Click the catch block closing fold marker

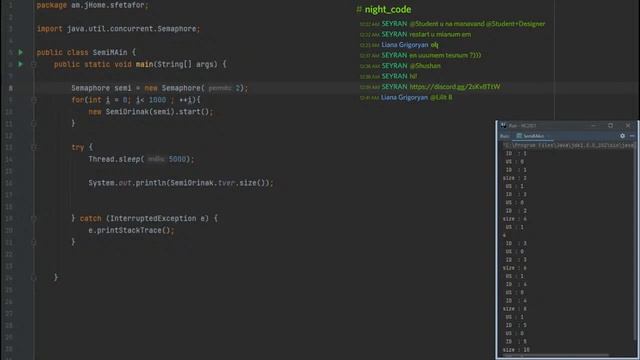[34, 242]
